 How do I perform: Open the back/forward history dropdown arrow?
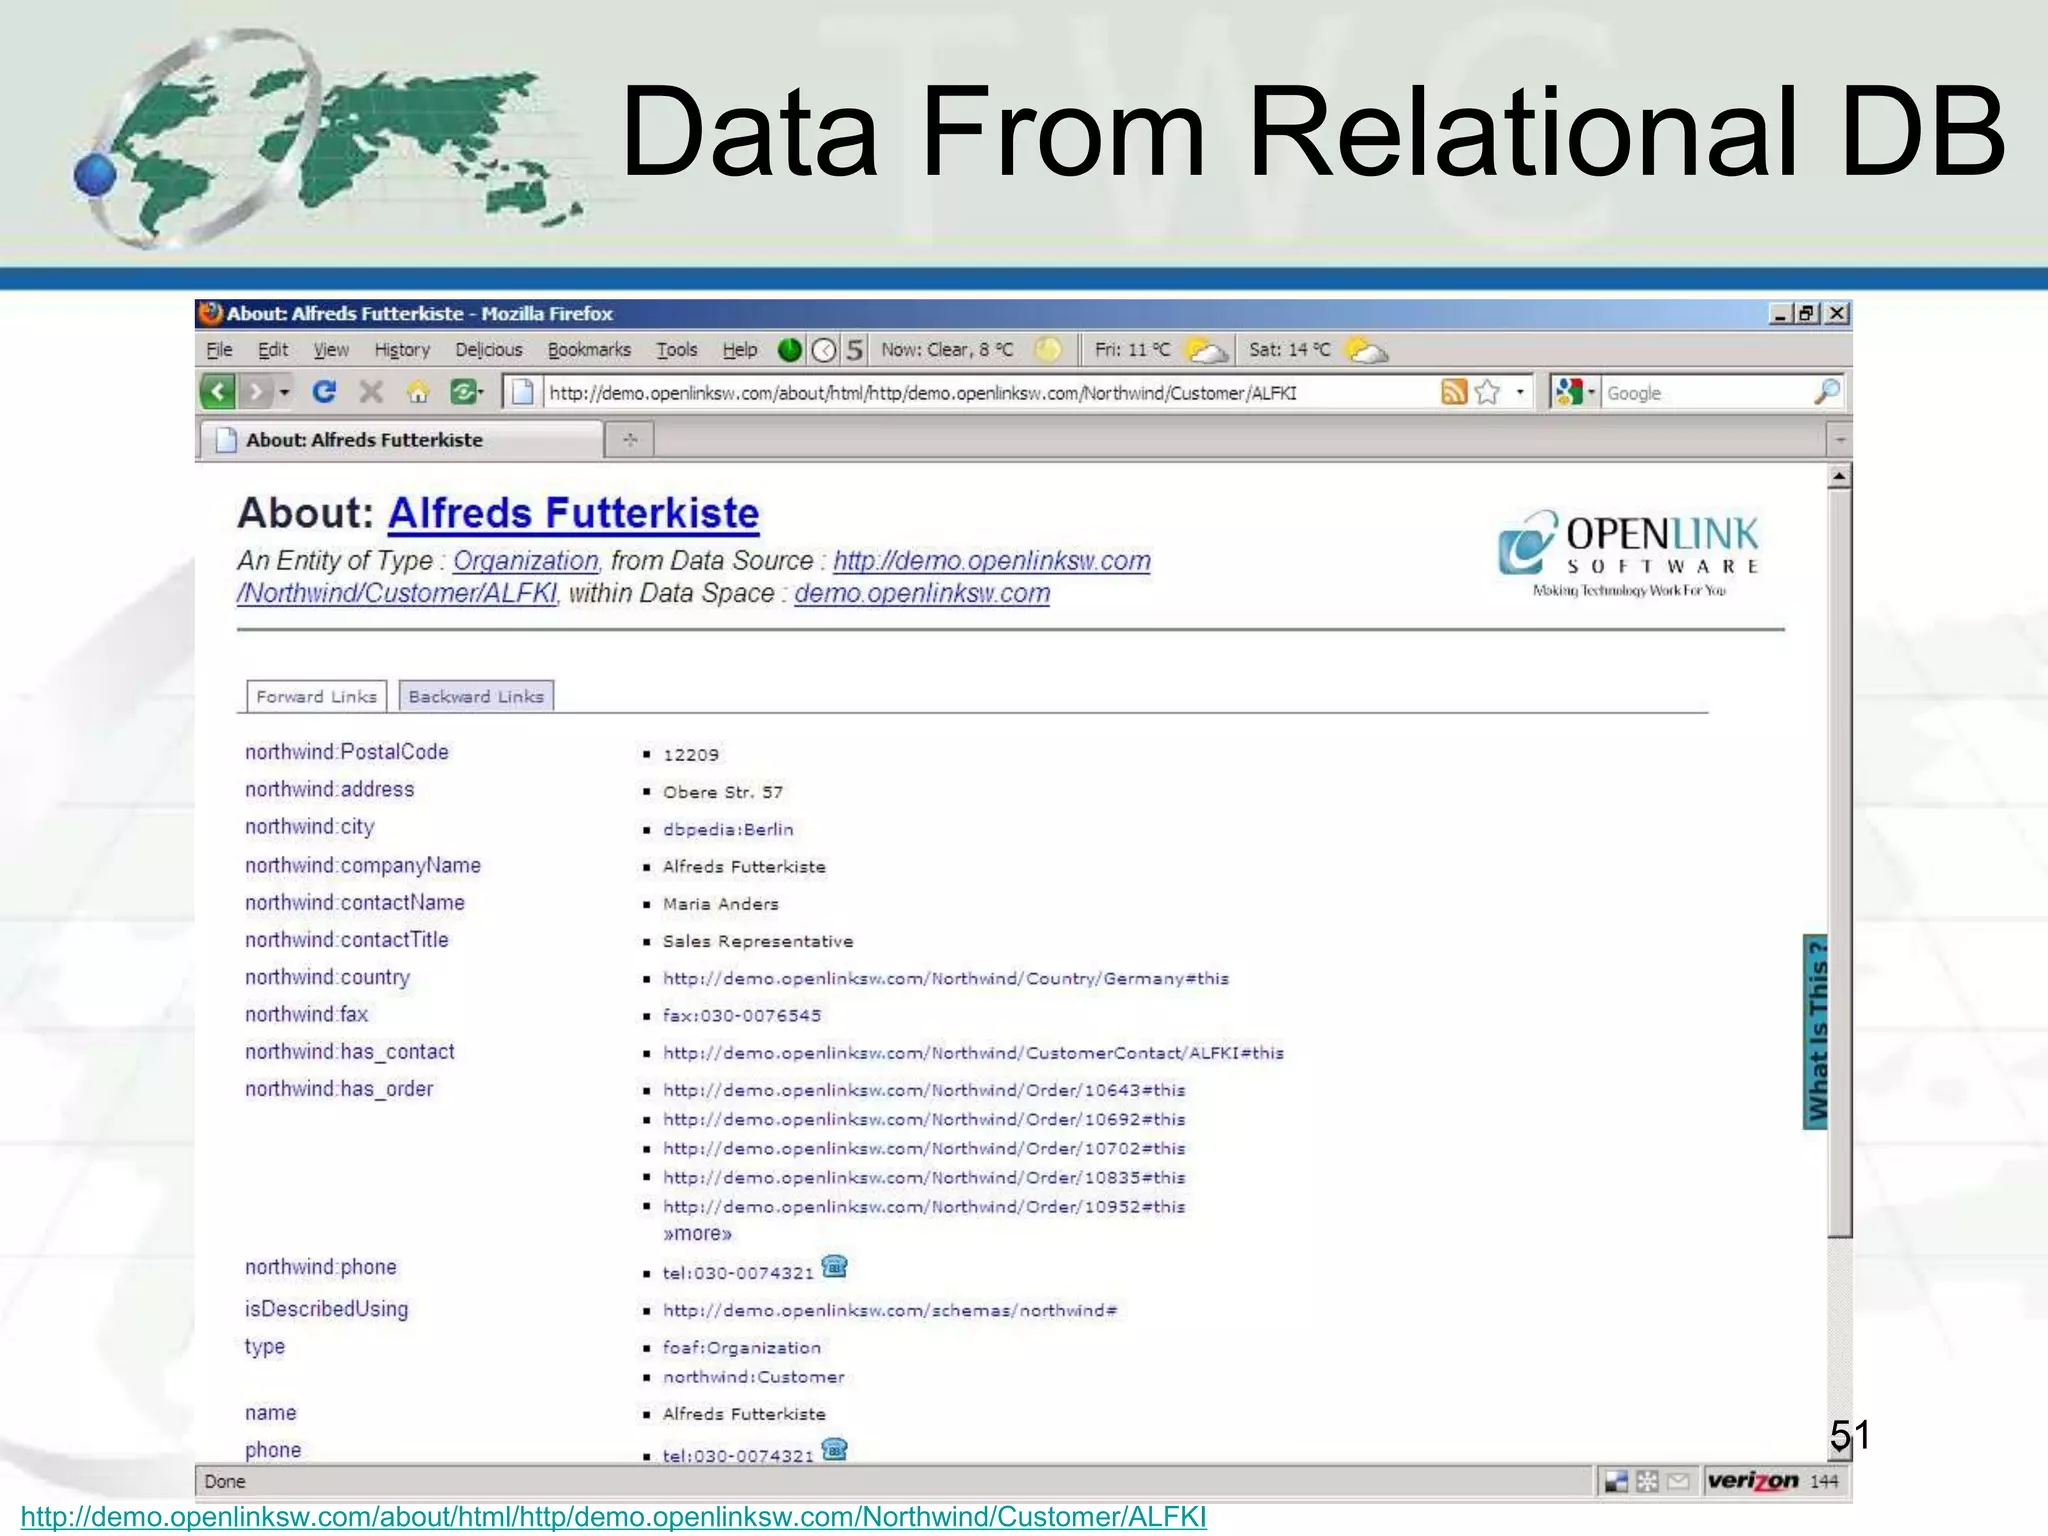(x=285, y=392)
